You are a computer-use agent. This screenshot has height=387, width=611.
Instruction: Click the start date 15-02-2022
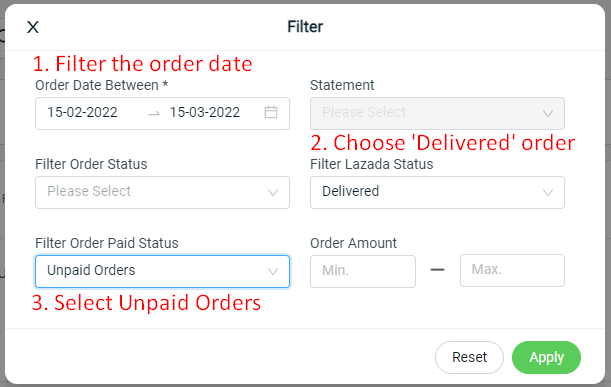point(82,112)
